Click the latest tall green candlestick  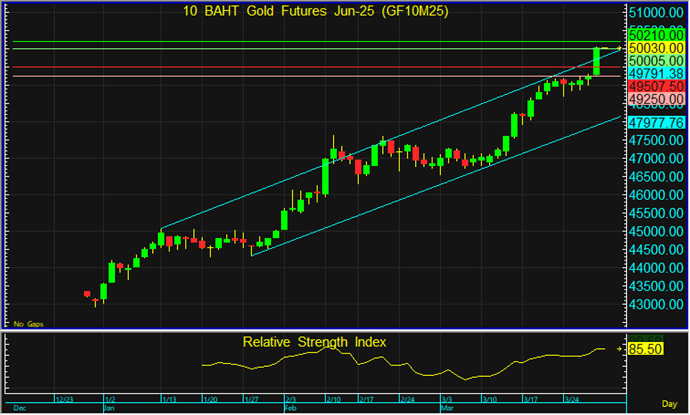coord(597,61)
